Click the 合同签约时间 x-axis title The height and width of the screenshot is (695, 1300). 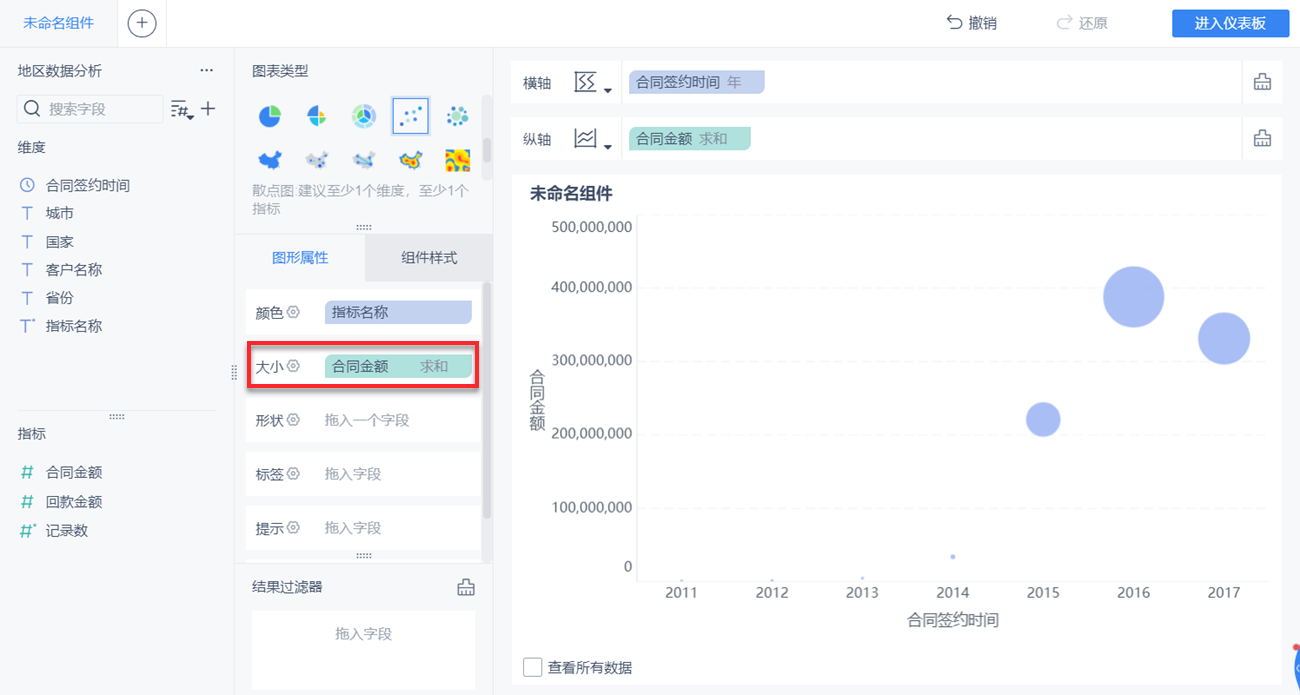click(x=953, y=620)
